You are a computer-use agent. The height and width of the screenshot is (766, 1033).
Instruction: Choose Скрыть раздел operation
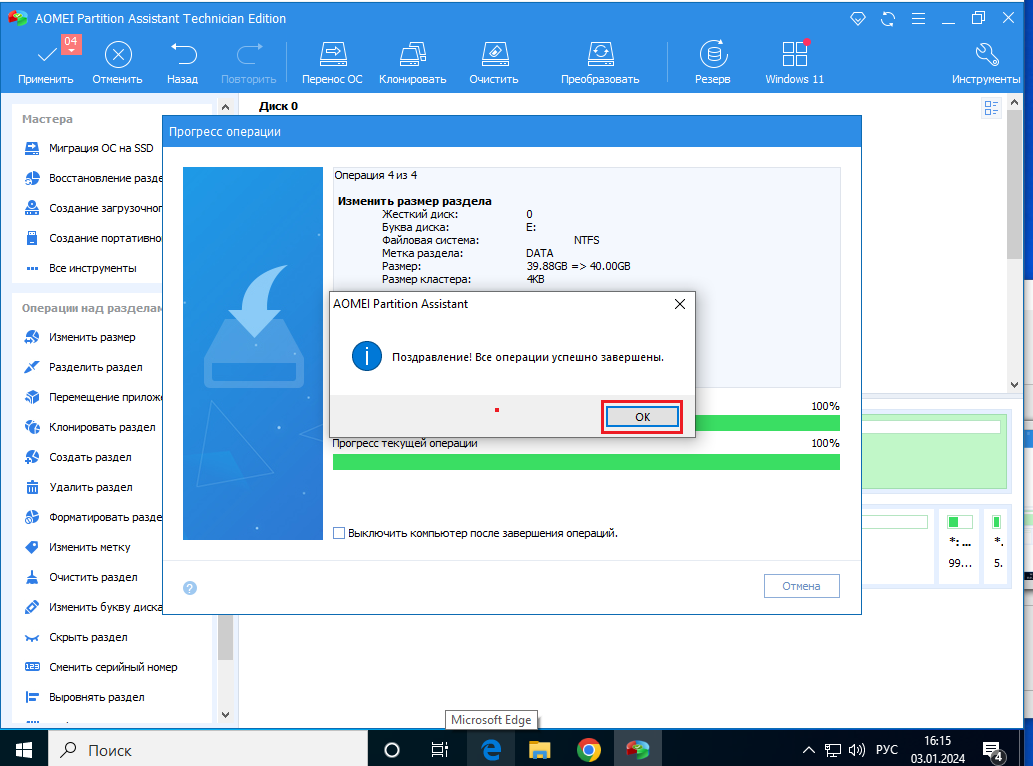[76, 638]
